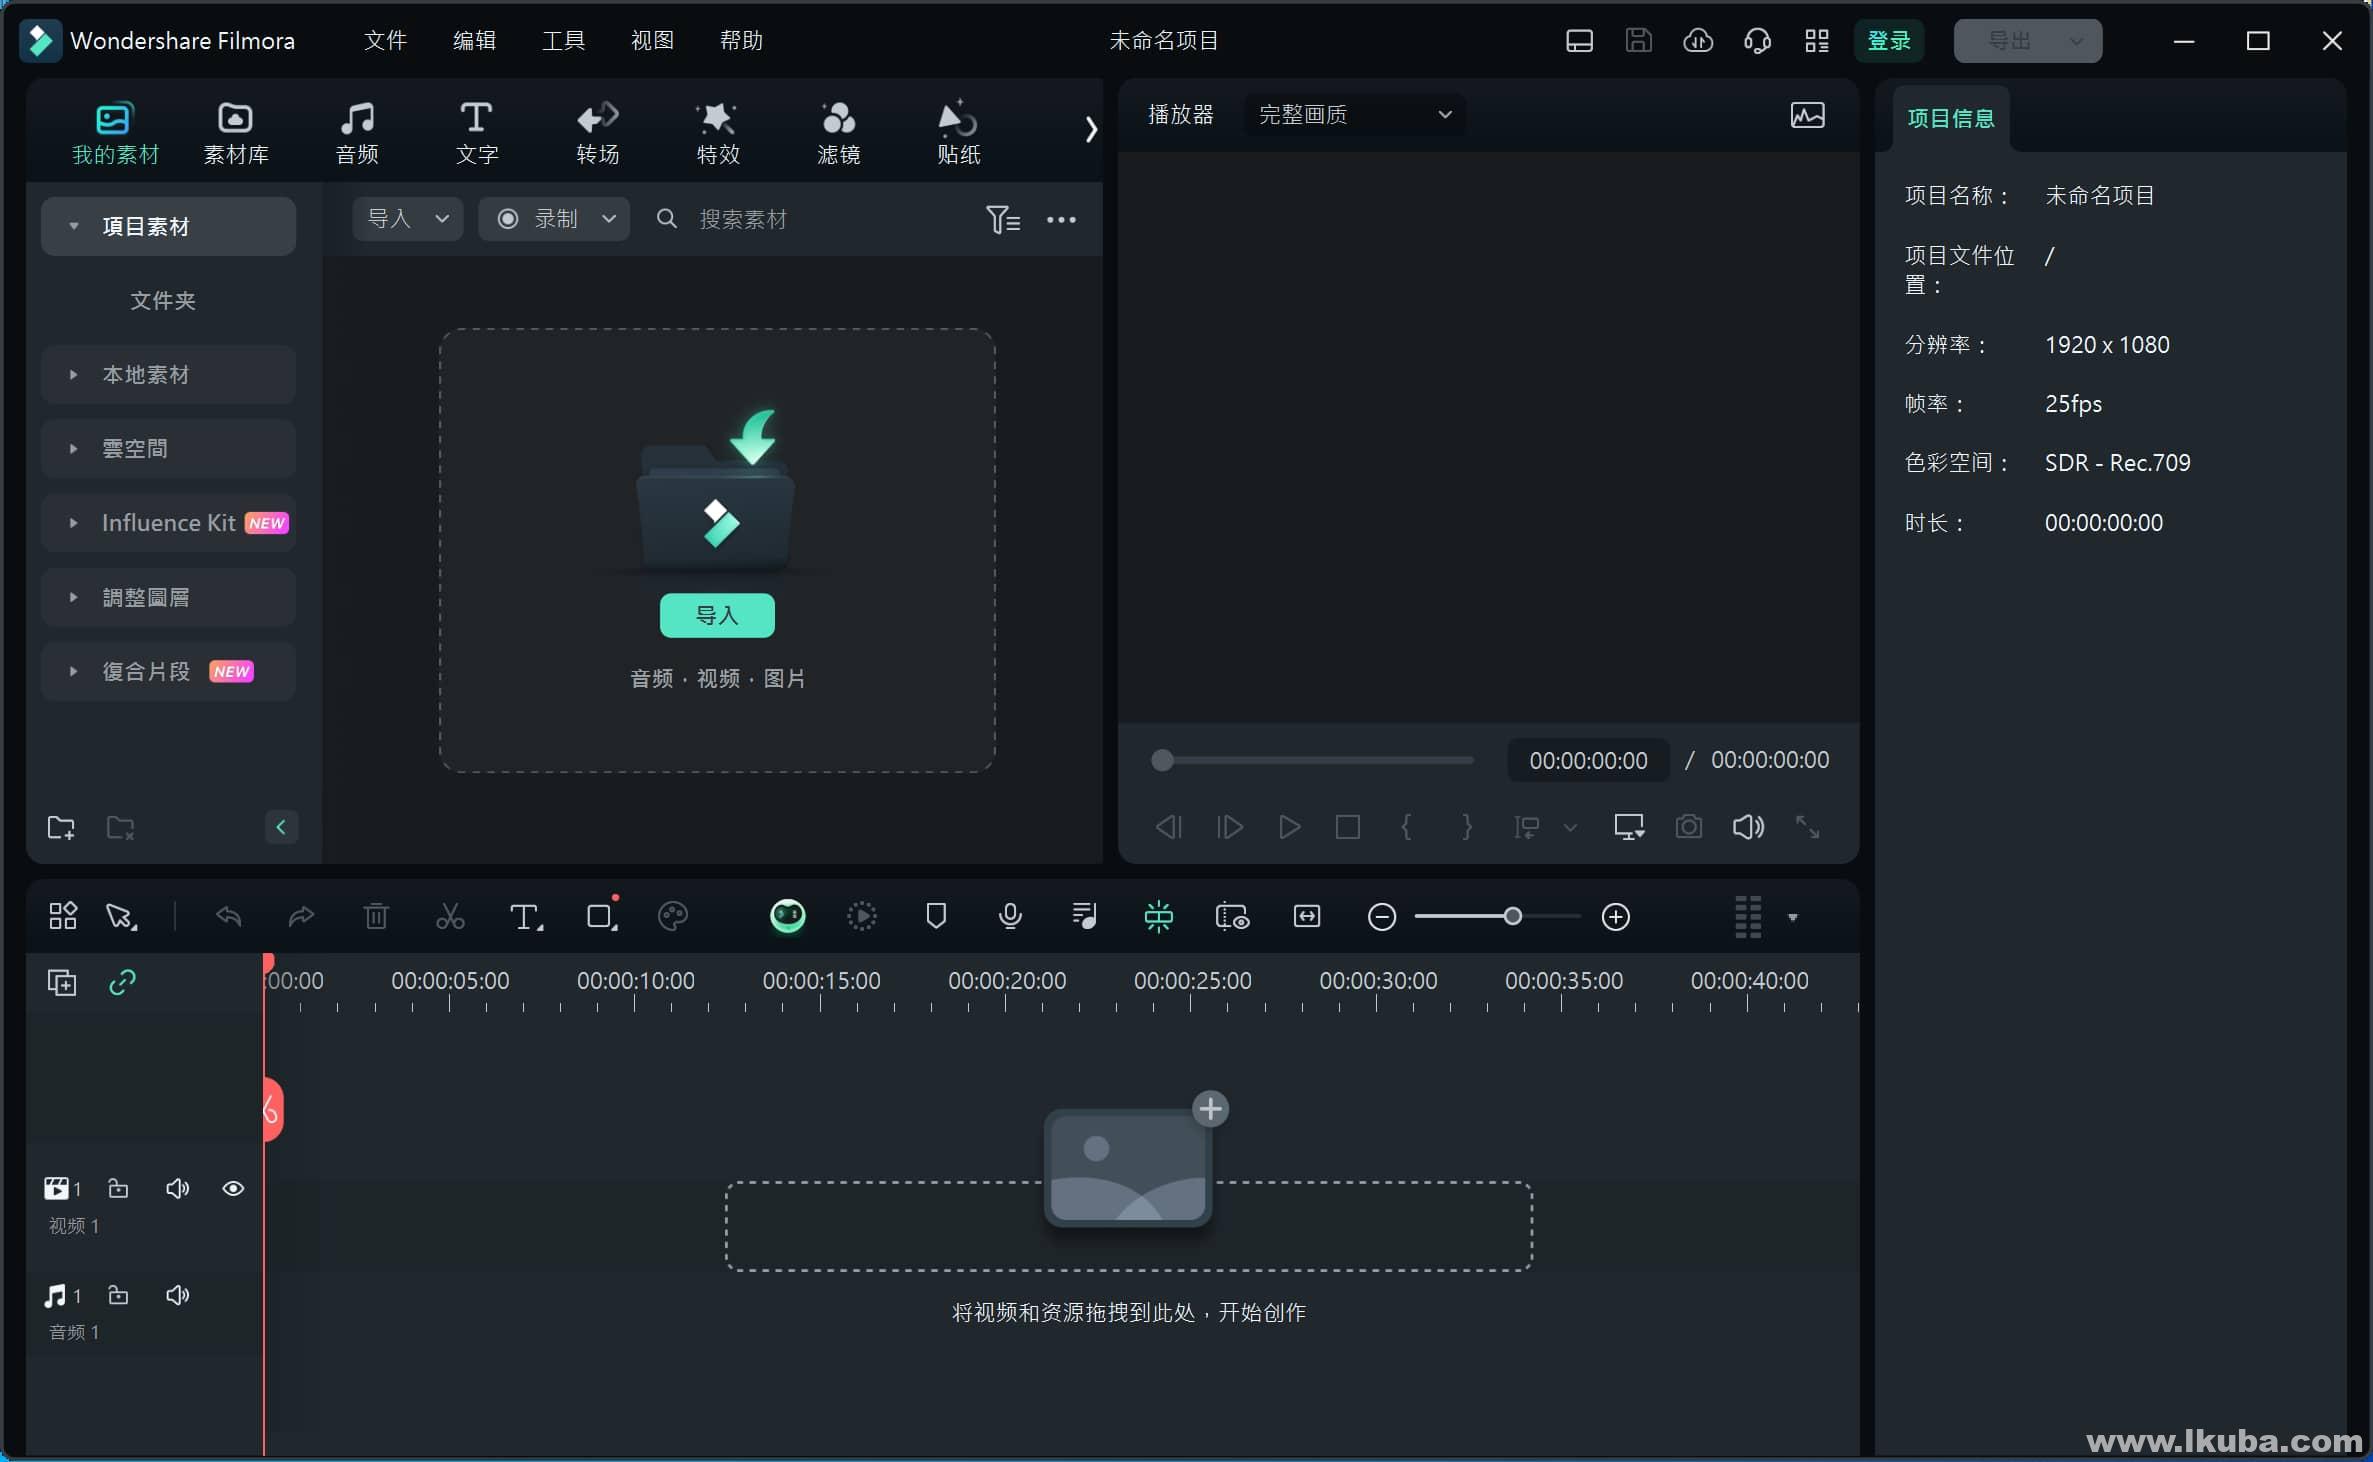This screenshot has height=1462, width=2373.
Task: Toggle timeline snapping icon
Action: [1158, 916]
